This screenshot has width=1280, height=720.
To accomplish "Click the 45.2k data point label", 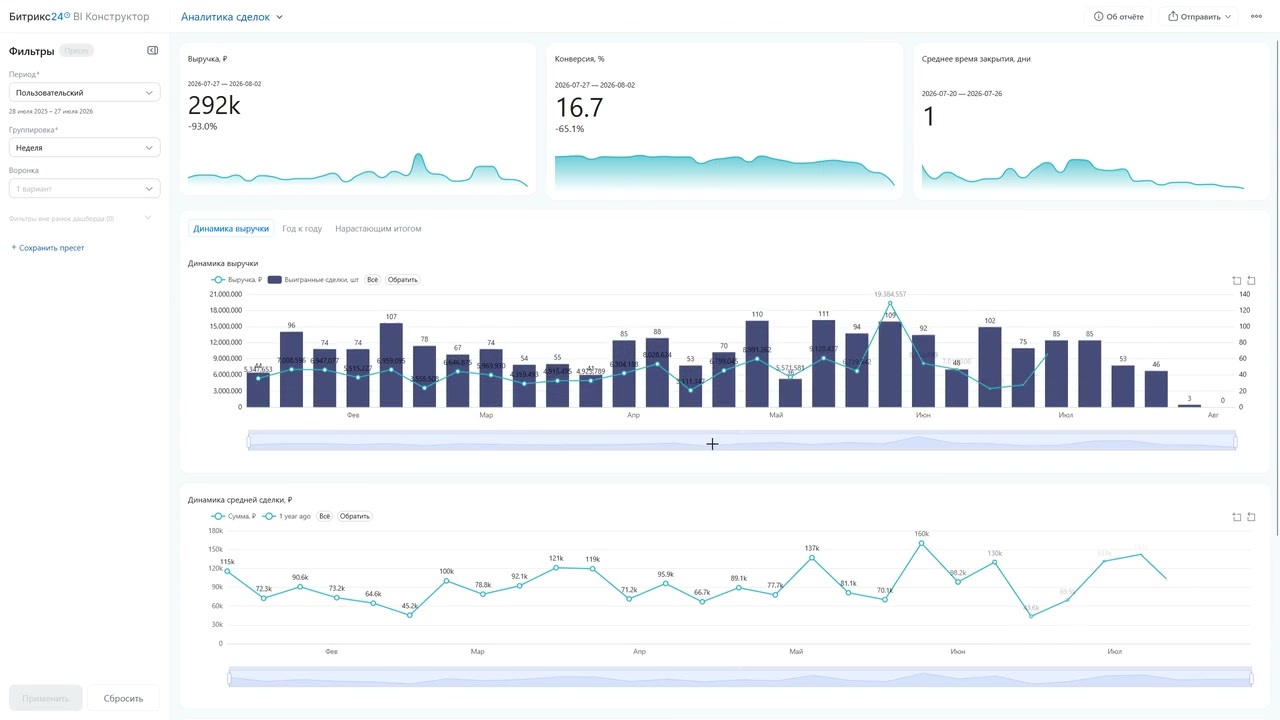I will pos(410,606).
